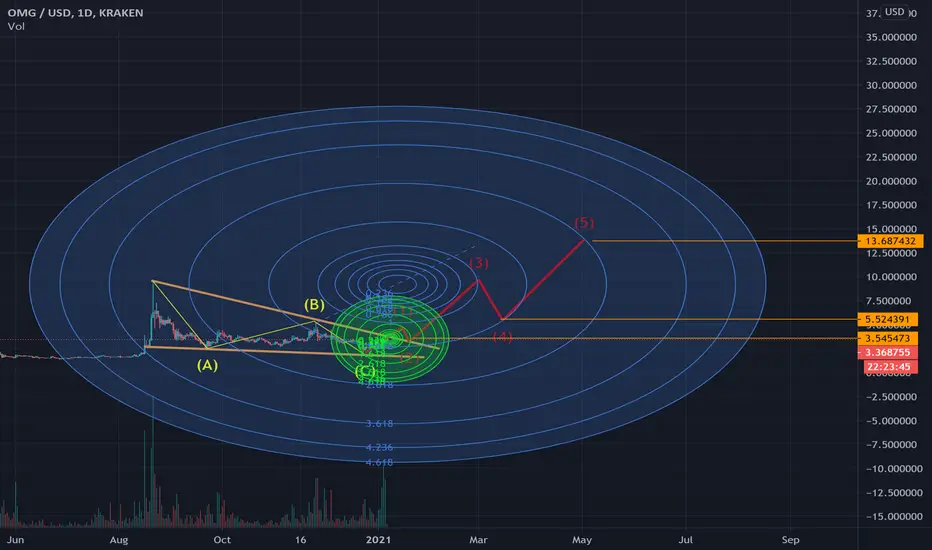This screenshot has height=550, width=932.
Task: Click the −15.000000 price axis label
Action: [x=894, y=517]
